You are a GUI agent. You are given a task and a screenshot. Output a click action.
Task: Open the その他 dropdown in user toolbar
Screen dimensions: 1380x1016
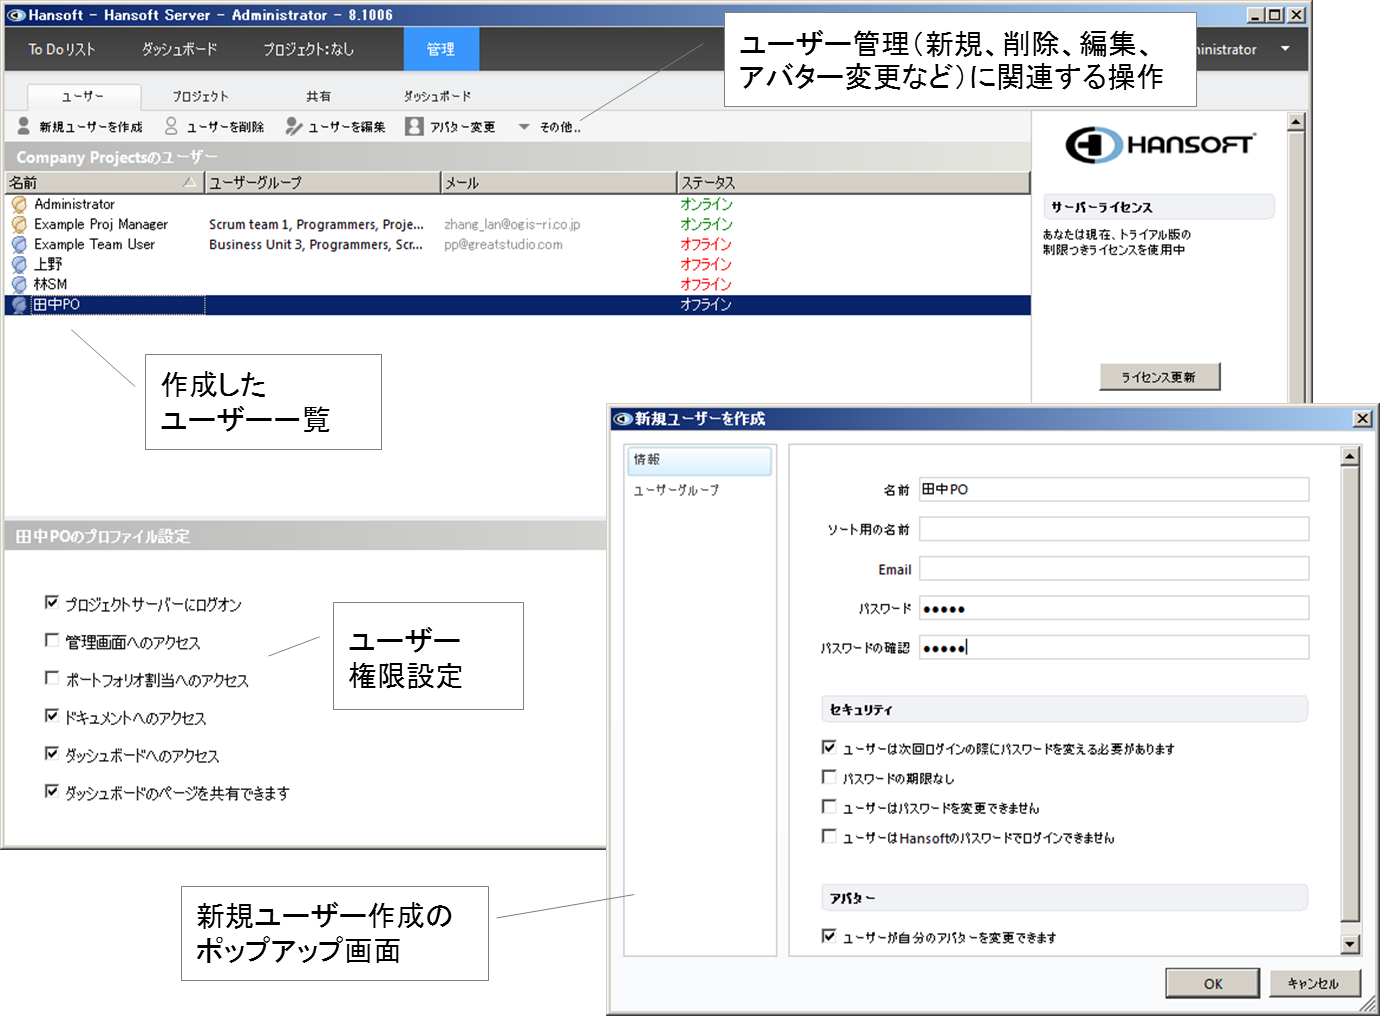(x=550, y=127)
